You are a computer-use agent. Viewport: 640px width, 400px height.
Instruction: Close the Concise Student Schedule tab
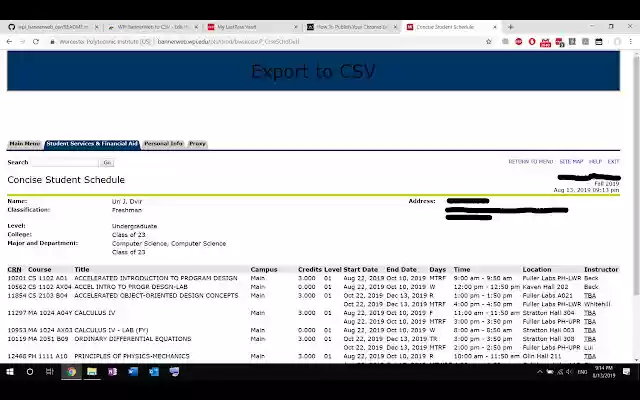pyautogui.click(x=495, y=27)
